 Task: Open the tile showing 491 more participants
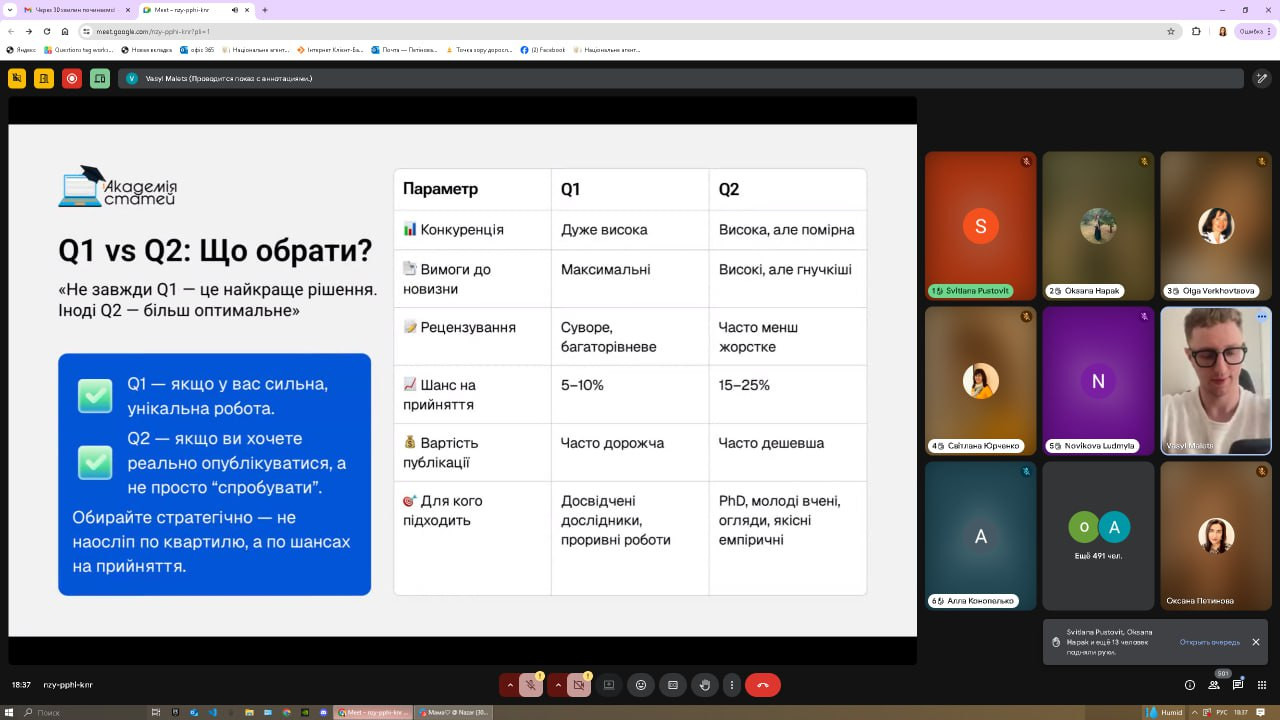pyautogui.click(x=1098, y=536)
